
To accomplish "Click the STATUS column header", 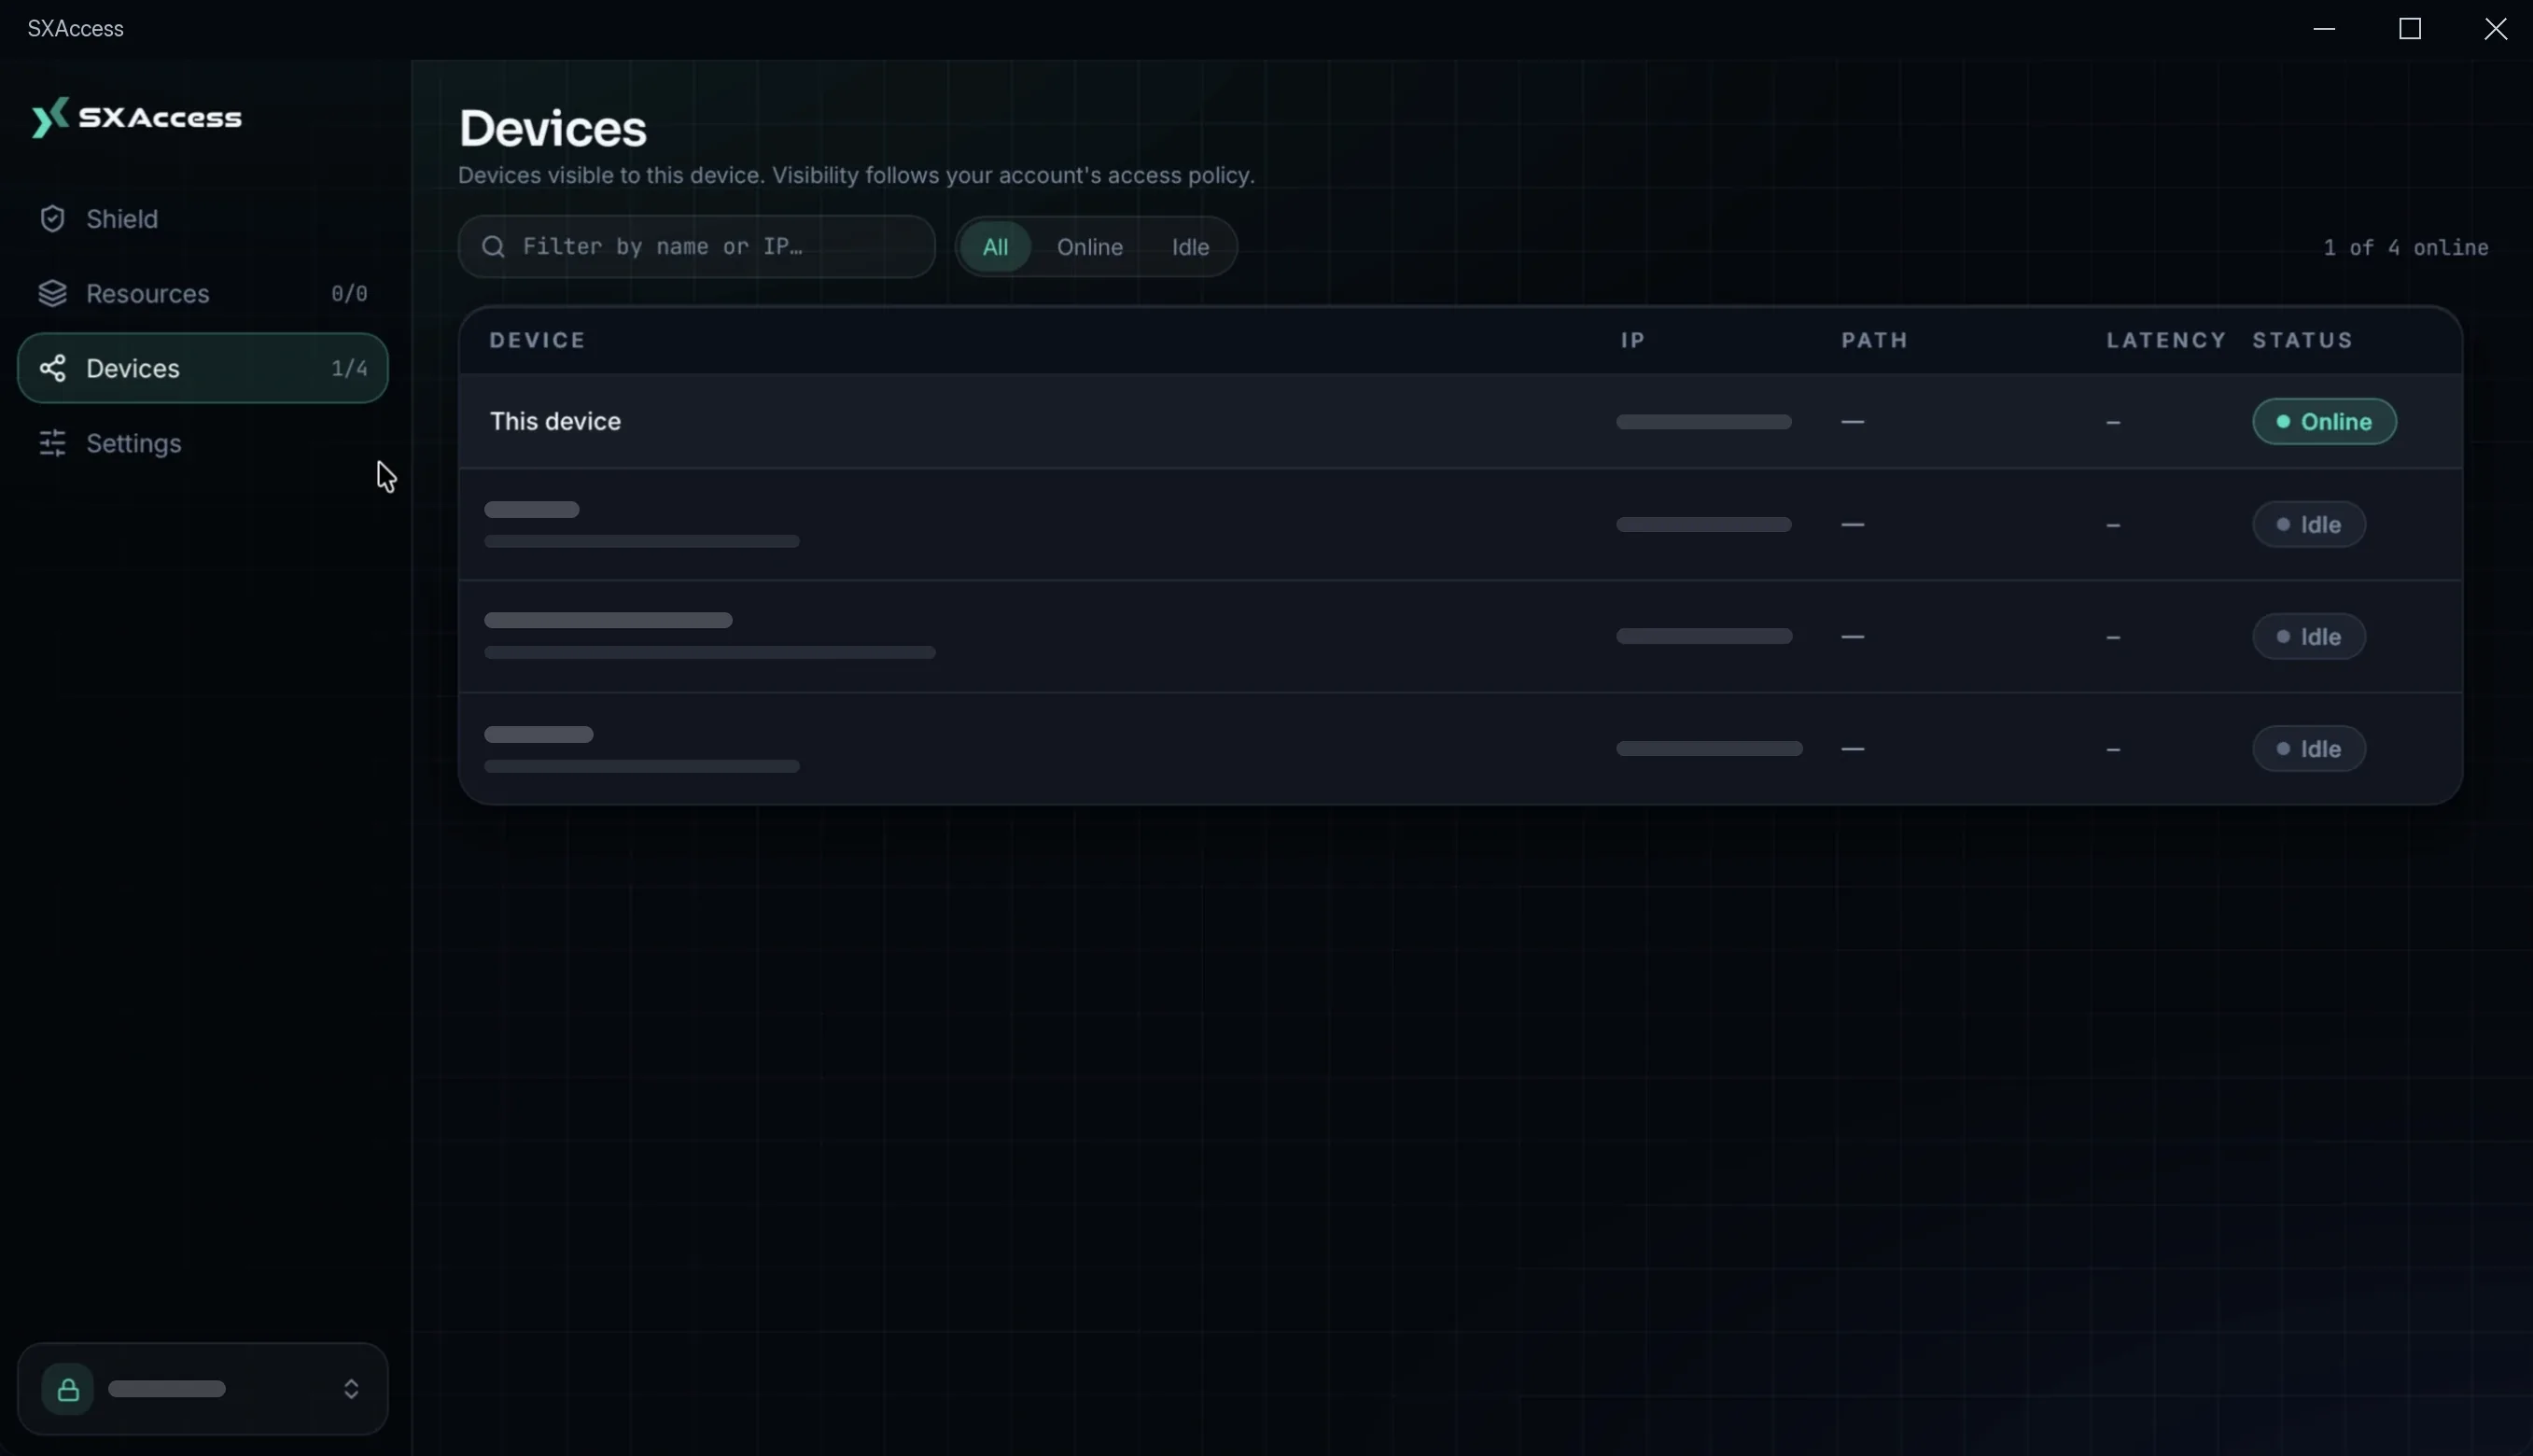I will point(2302,341).
